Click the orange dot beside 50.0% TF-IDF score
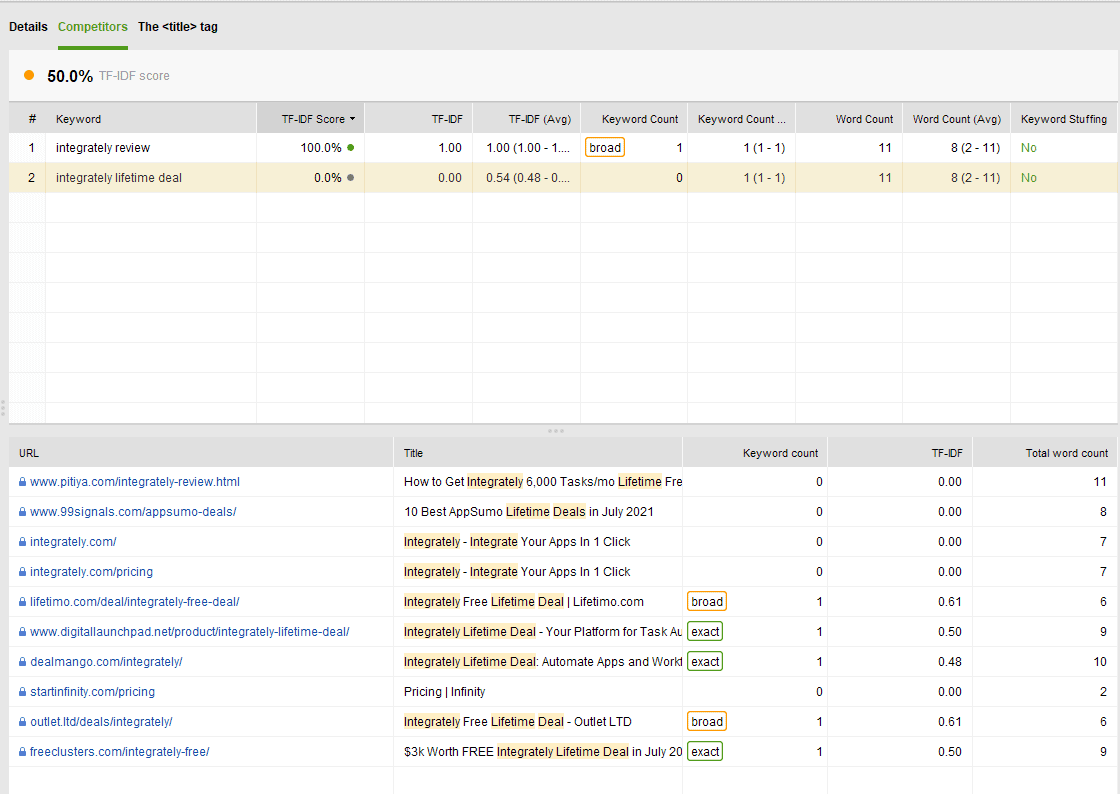The height and width of the screenshot is (794, 1120). point(29,75)
